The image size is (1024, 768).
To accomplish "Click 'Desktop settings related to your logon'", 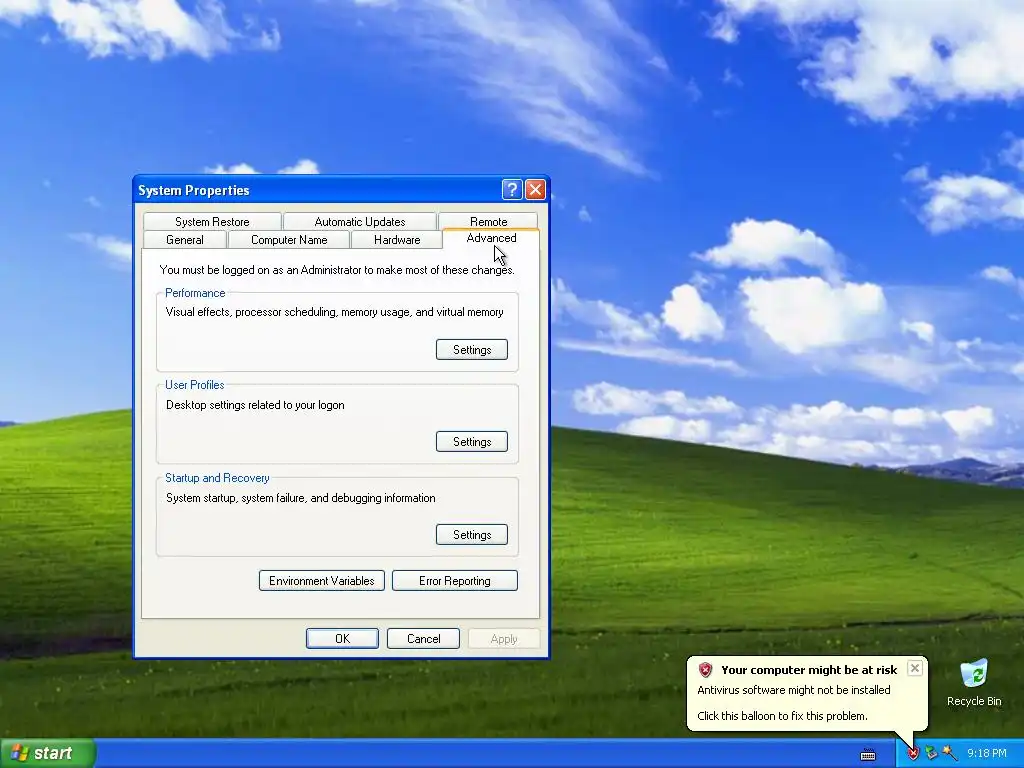I will pyautogui.click(x=255, y=405).
